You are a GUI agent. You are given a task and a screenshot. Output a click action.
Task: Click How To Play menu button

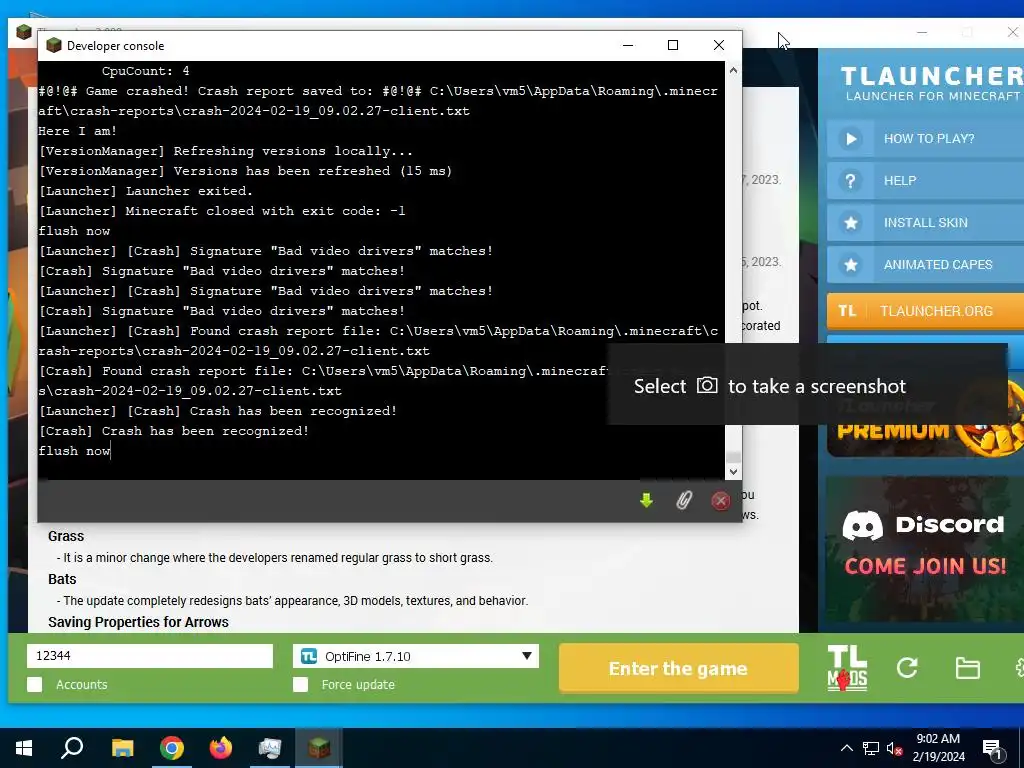(925, 138)
